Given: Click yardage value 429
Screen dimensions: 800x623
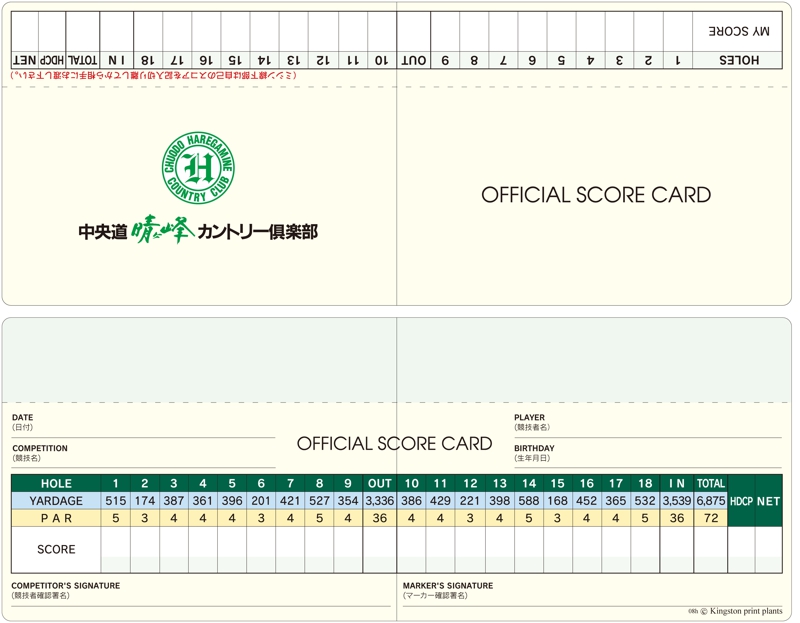Looking at the screenshot, I should [440, 501].
